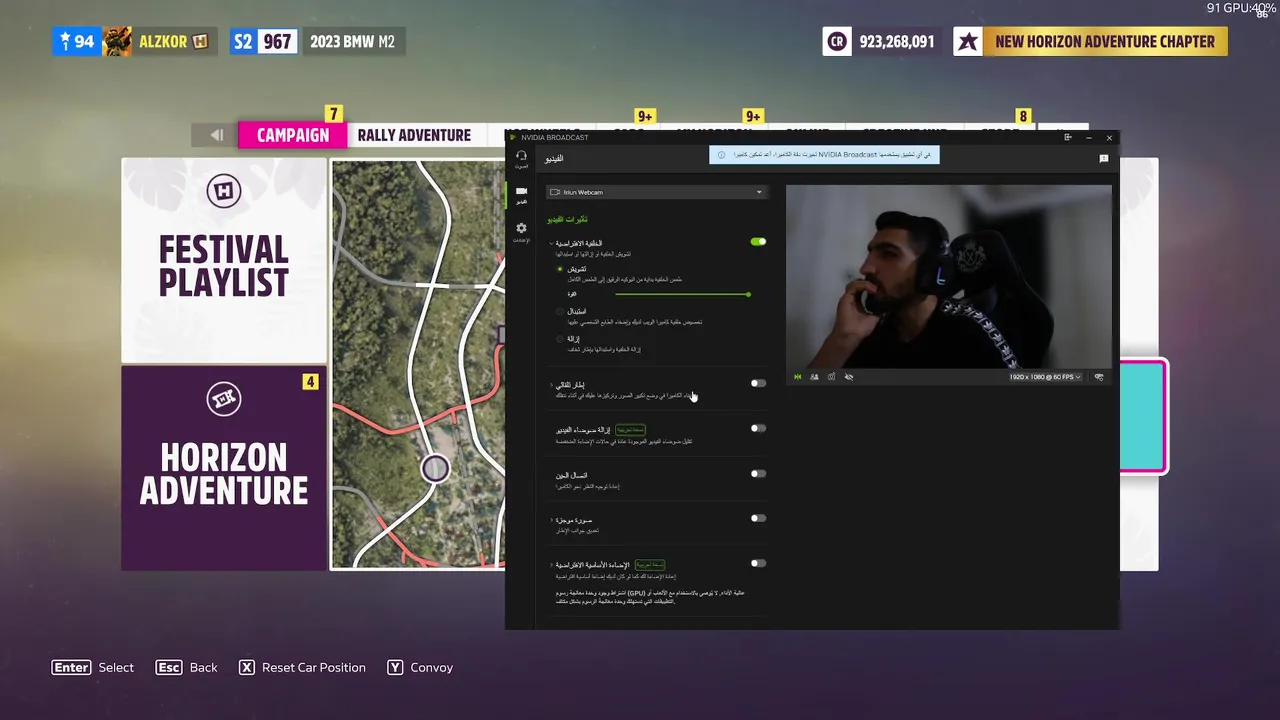Expand the vignette effect section
This screenshot has height=720, width=1280.
pos(551,520)
